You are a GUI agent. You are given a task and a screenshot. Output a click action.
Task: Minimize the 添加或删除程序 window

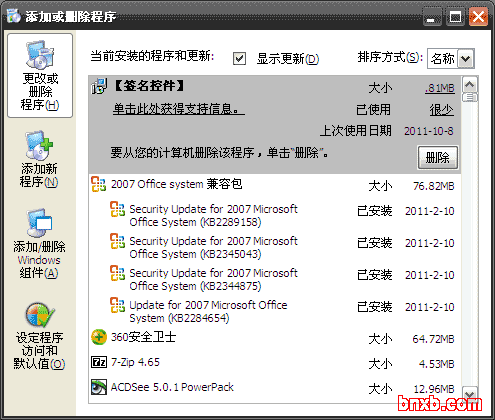point(431,16)
